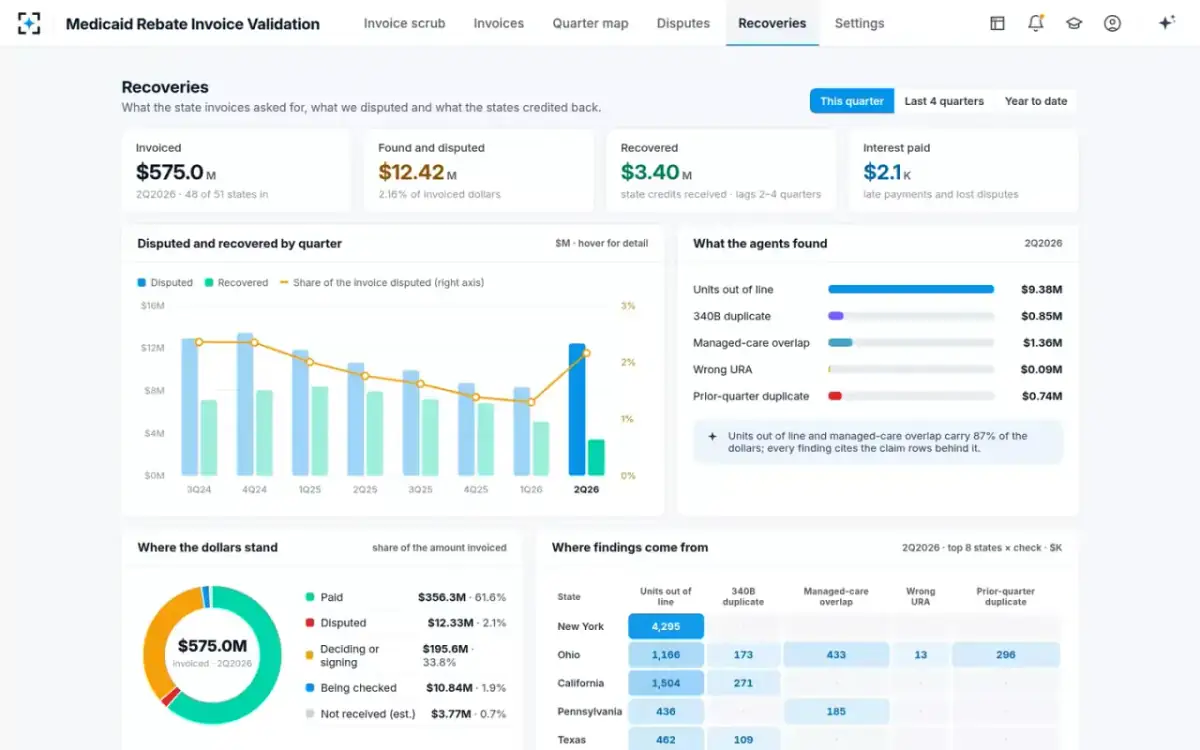The width and height of the screenshot is (1200, 750).
Task: Click the California 1,504 cell
Action: pos(666,683)
